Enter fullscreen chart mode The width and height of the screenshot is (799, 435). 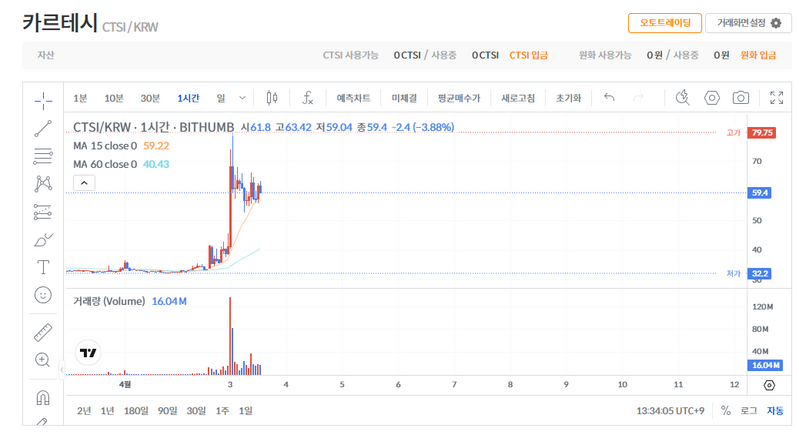(x=777, y=98)
